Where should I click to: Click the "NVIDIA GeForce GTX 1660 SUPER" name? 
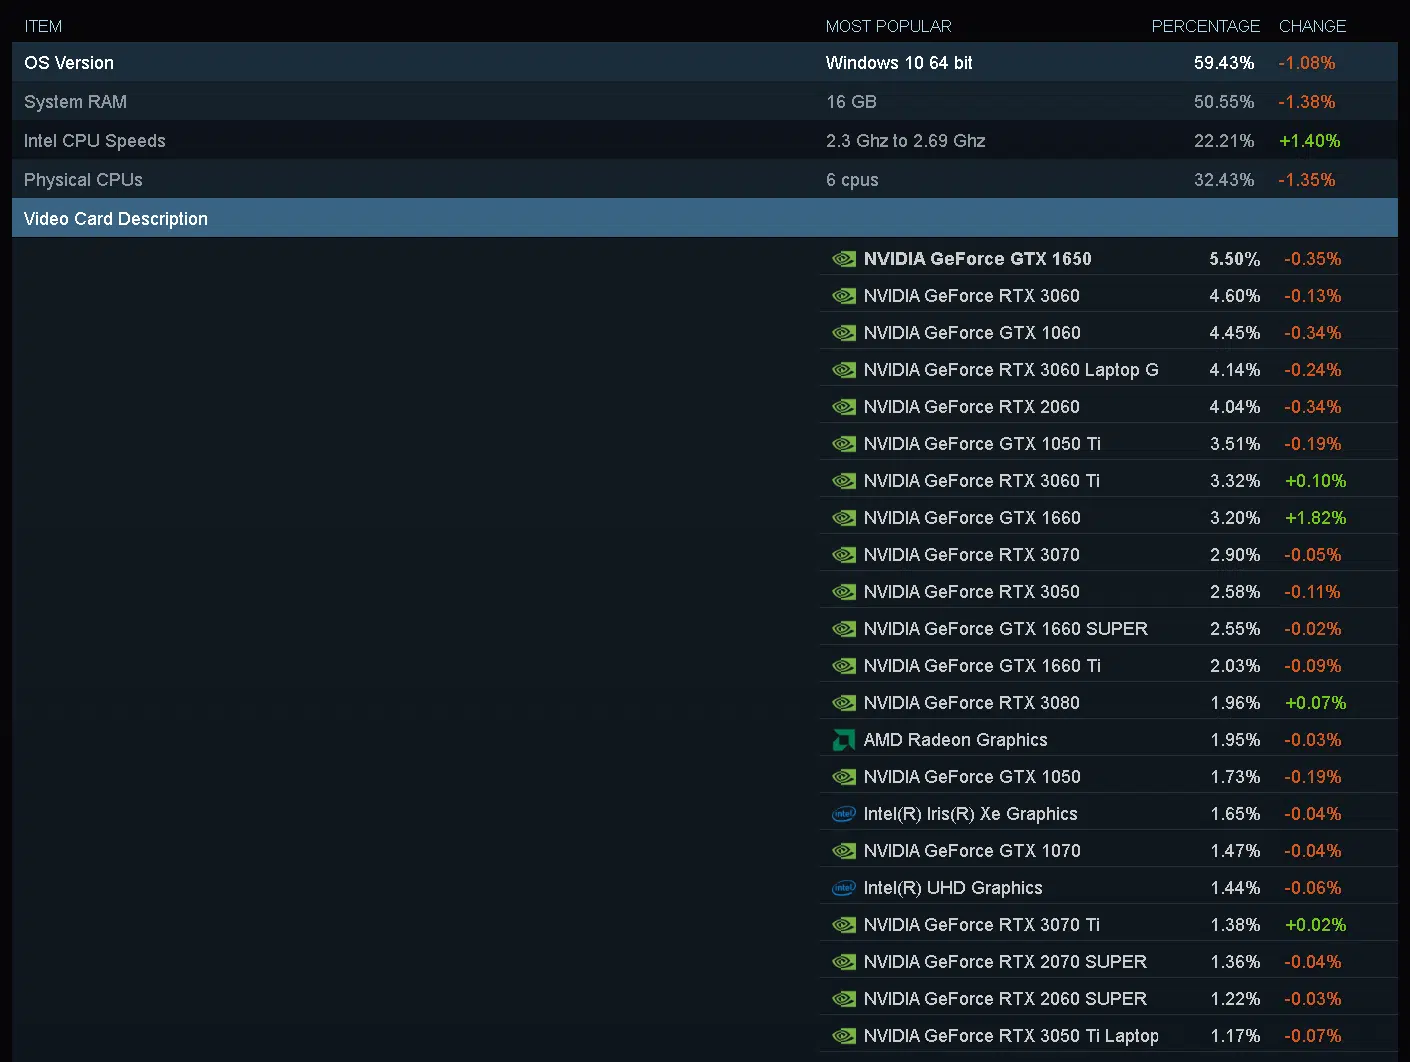pyautogui.click(x=1006, y=629)
